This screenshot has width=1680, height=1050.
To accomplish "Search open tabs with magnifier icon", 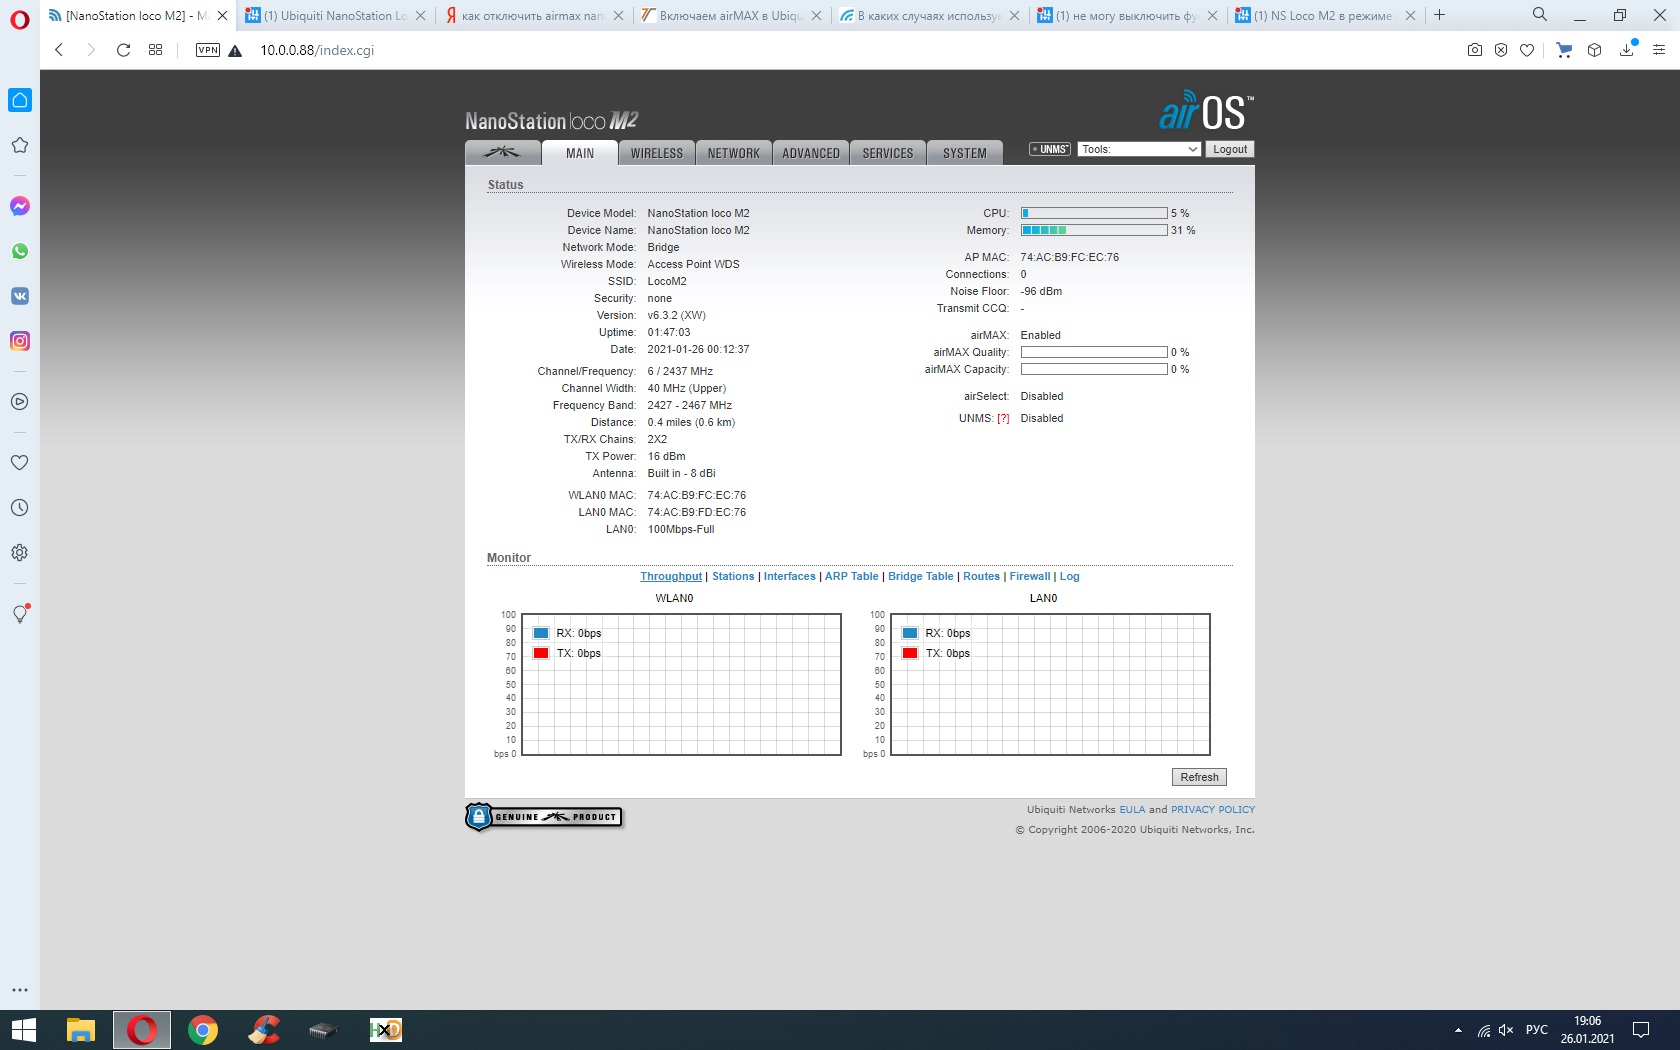I will [x=1540, y=15].
